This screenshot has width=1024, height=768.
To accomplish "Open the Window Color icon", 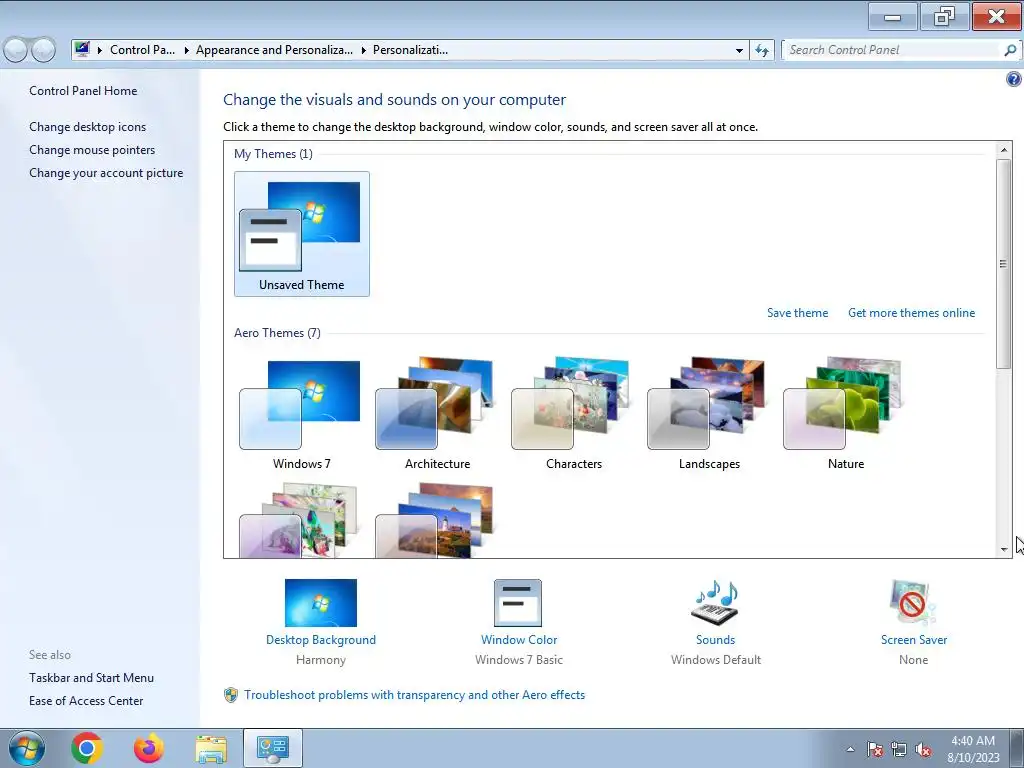I will pyautogui.click(x=518, y=603).
